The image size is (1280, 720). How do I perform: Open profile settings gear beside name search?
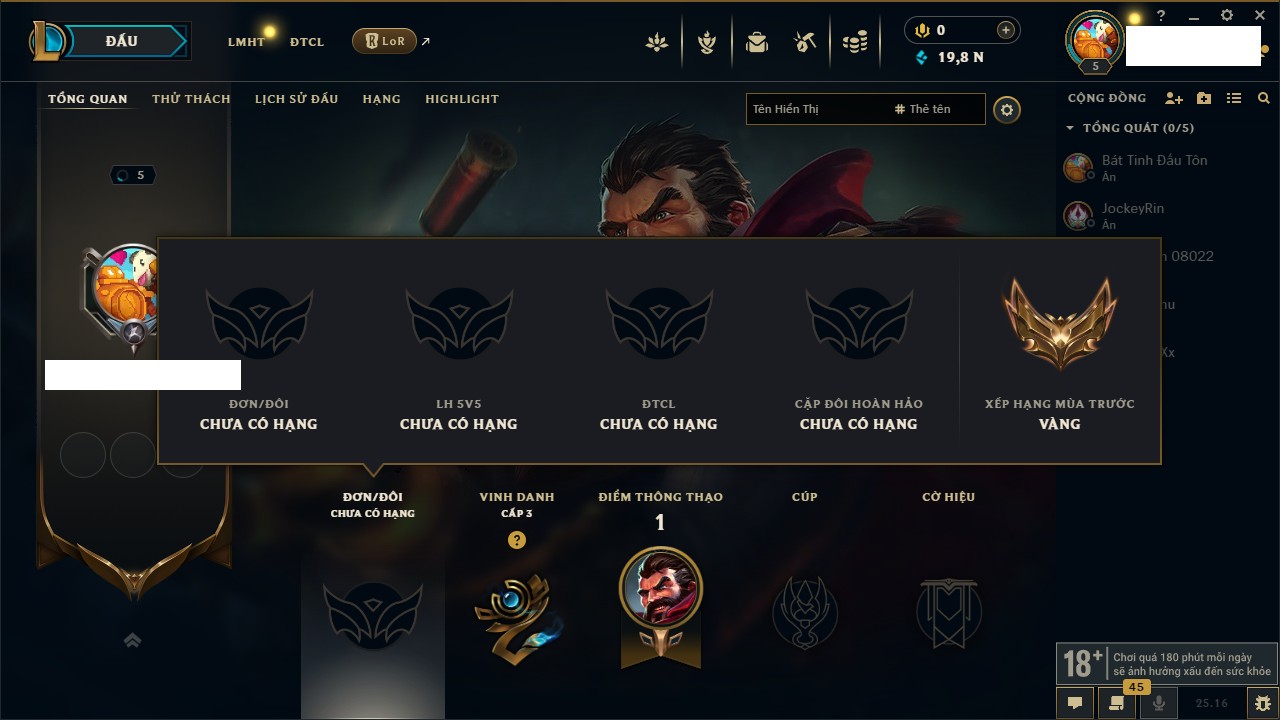[x=1007, y=109]
